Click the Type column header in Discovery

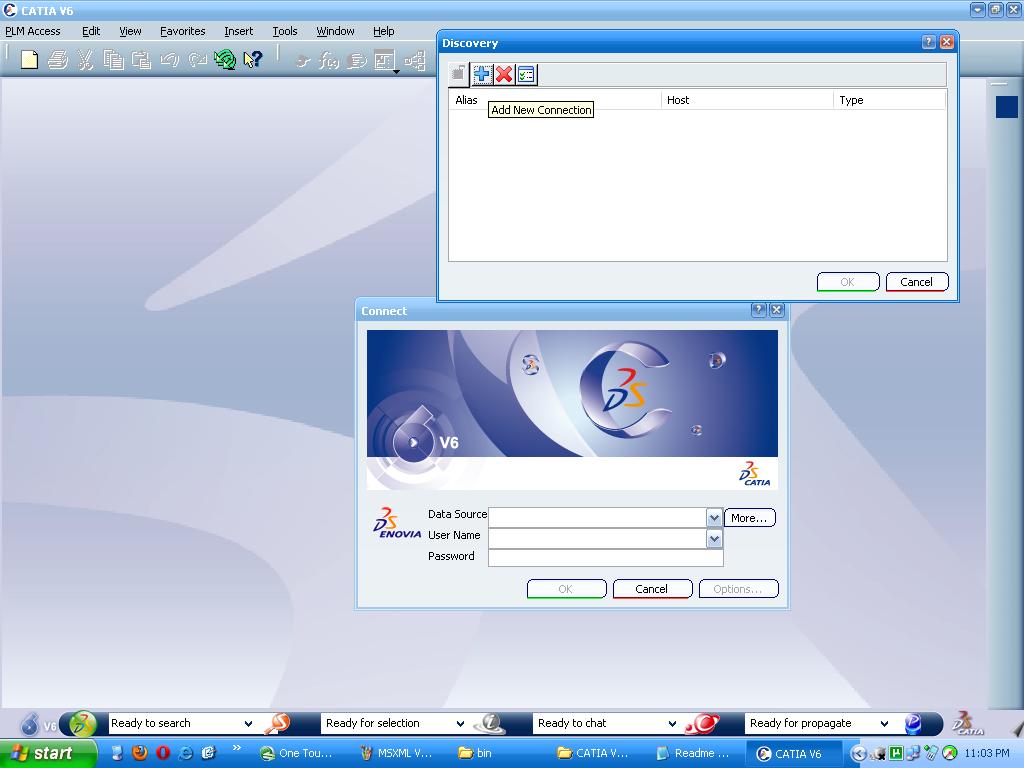click(889, 100)
